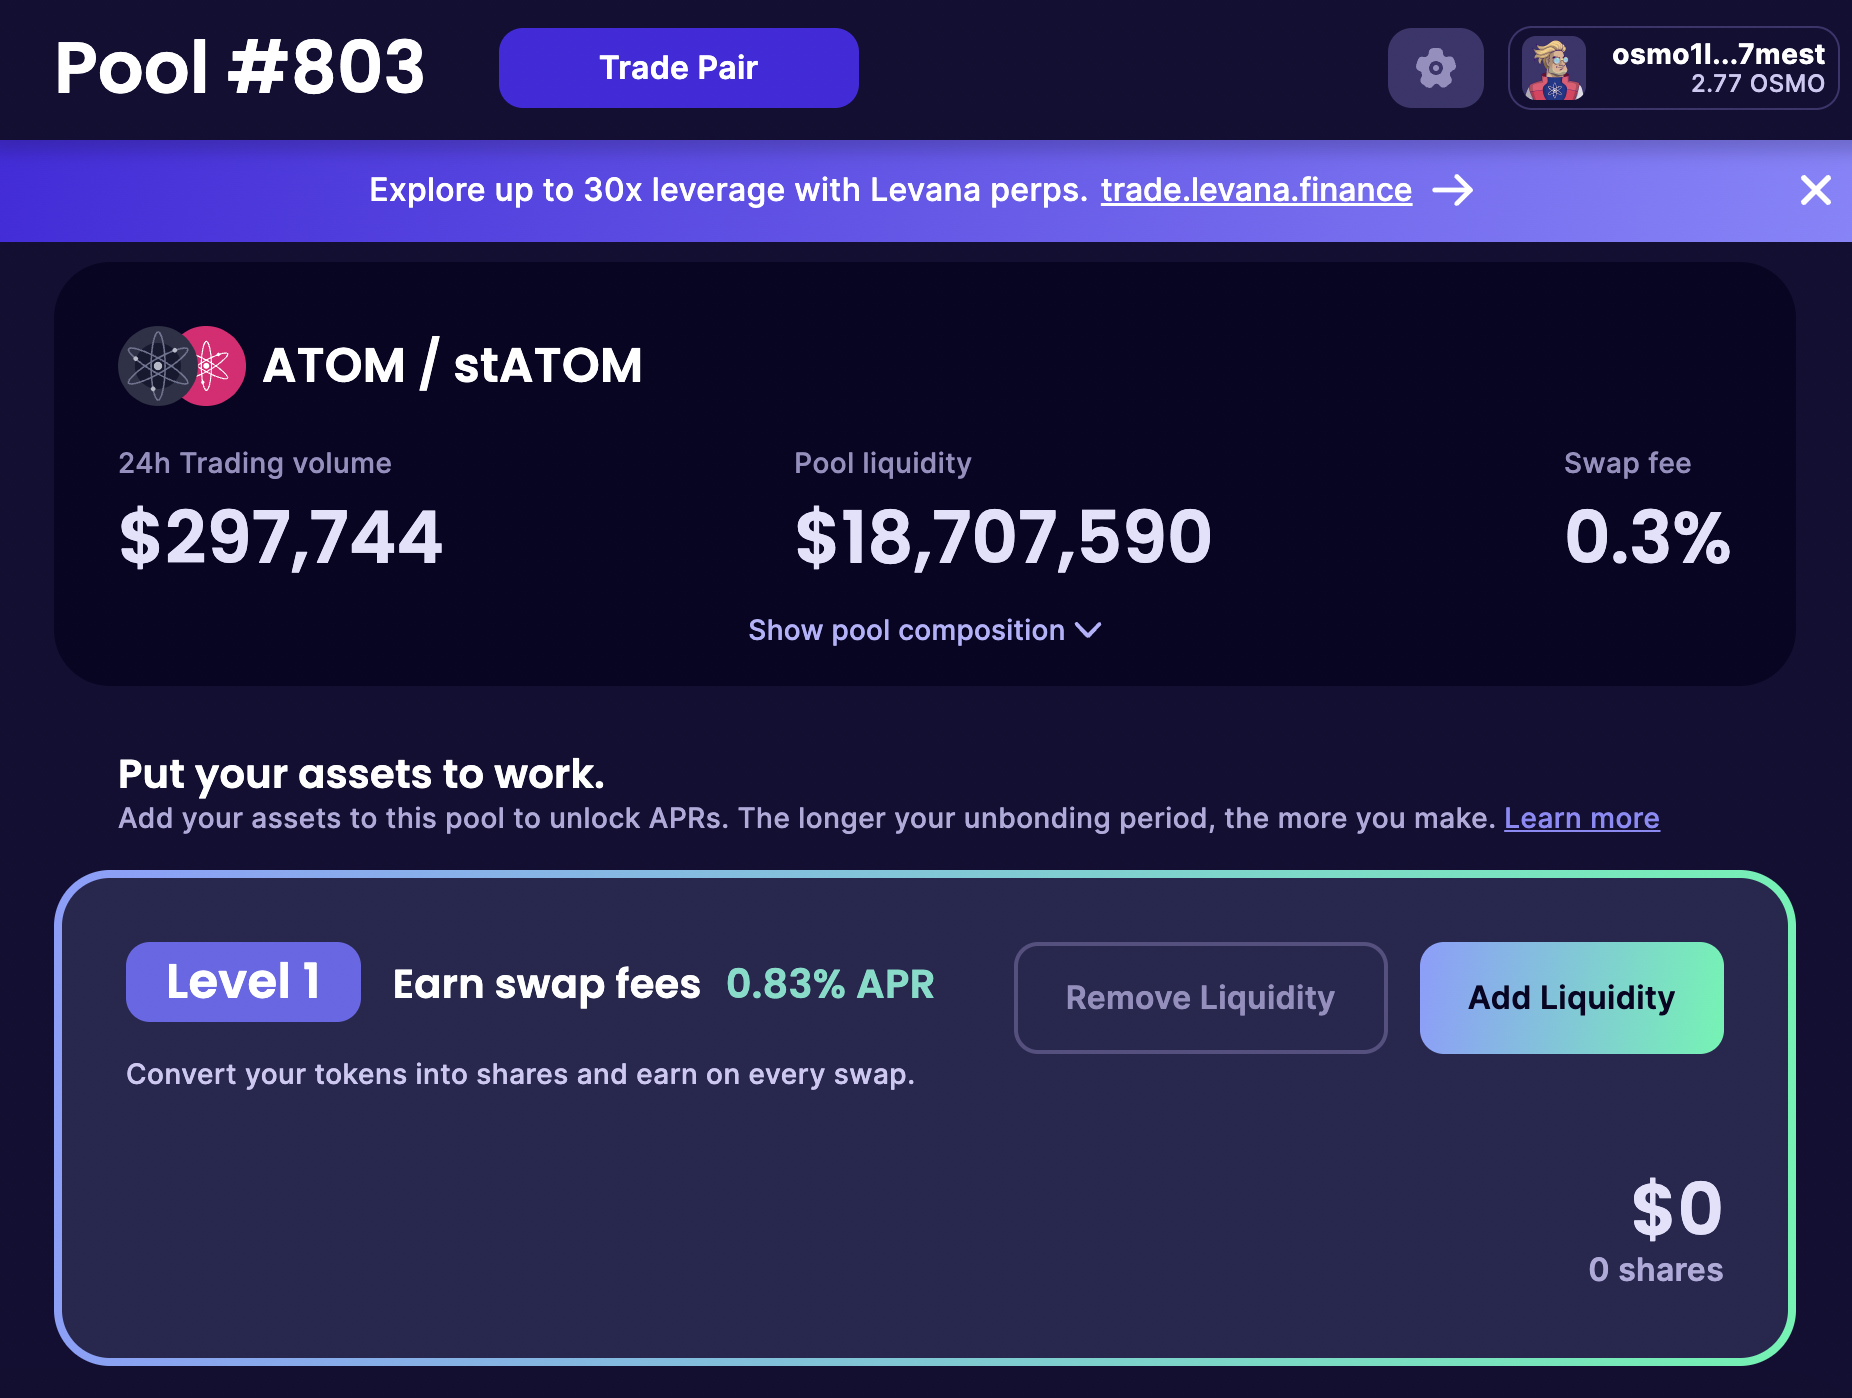This screenshot has height=1398, width=1852.
Task: Click Add Liquidity button
Action: [x=1571, y=997]
